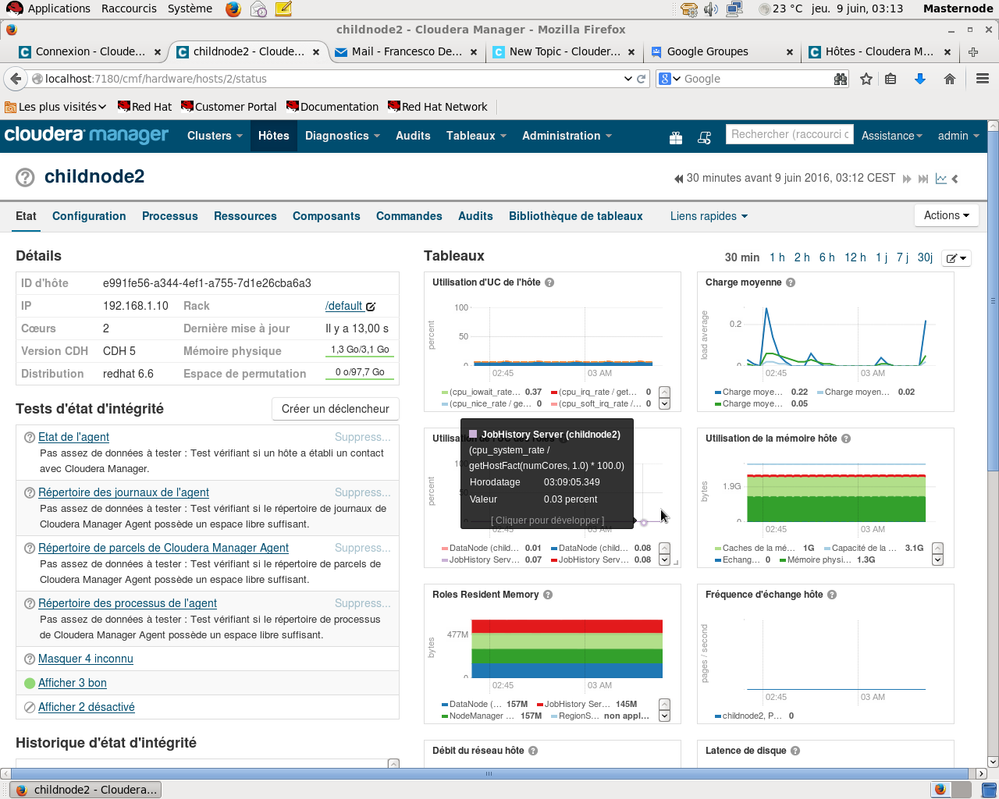Open the Afficher 3 bon link
Viewport: 999px width, 799px height.
pos(72,683)
